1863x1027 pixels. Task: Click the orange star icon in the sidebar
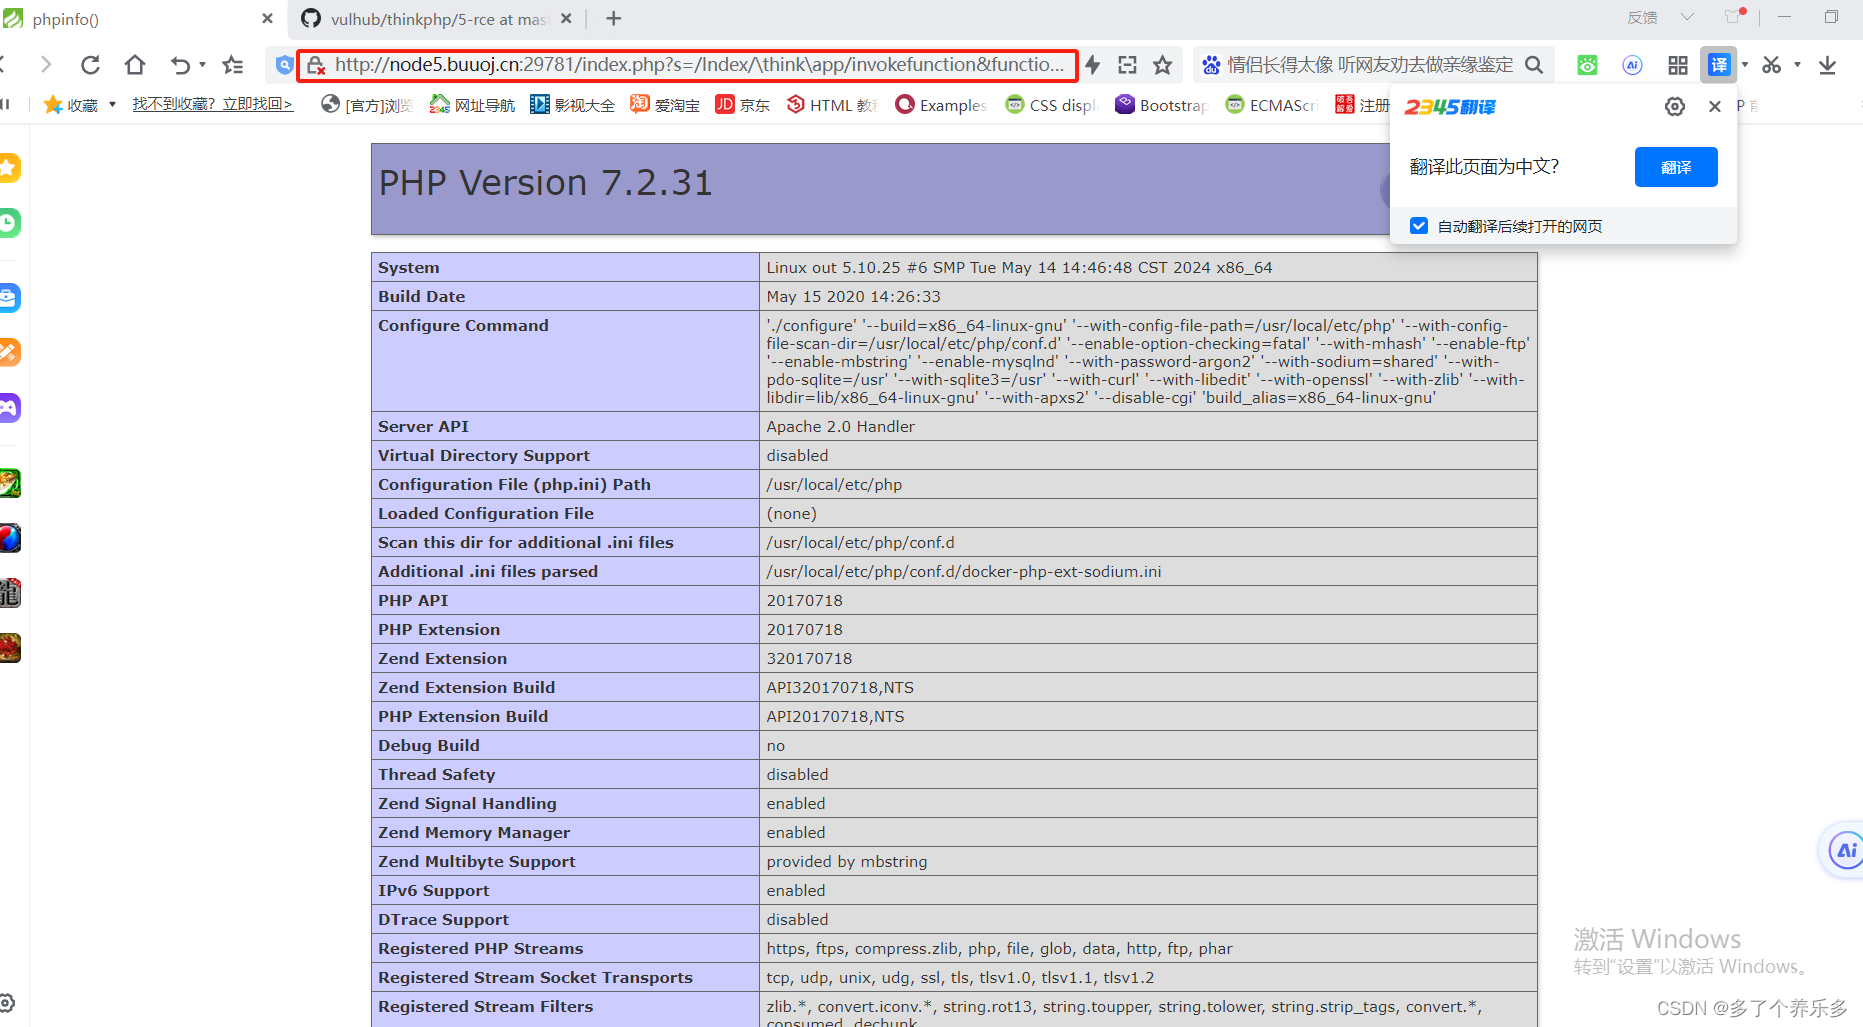pyautogui.click(x=9, y=168)
